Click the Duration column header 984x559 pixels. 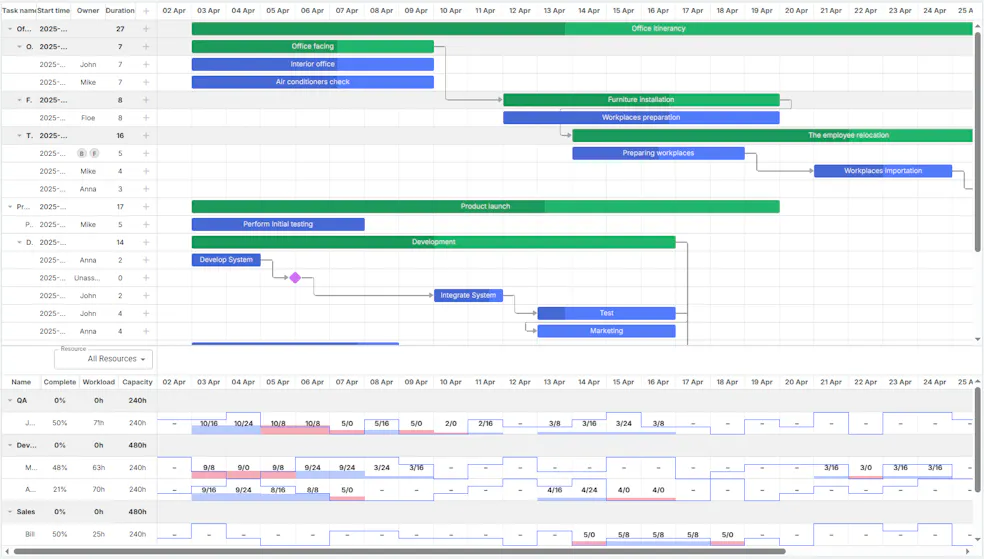coord(120,11)
